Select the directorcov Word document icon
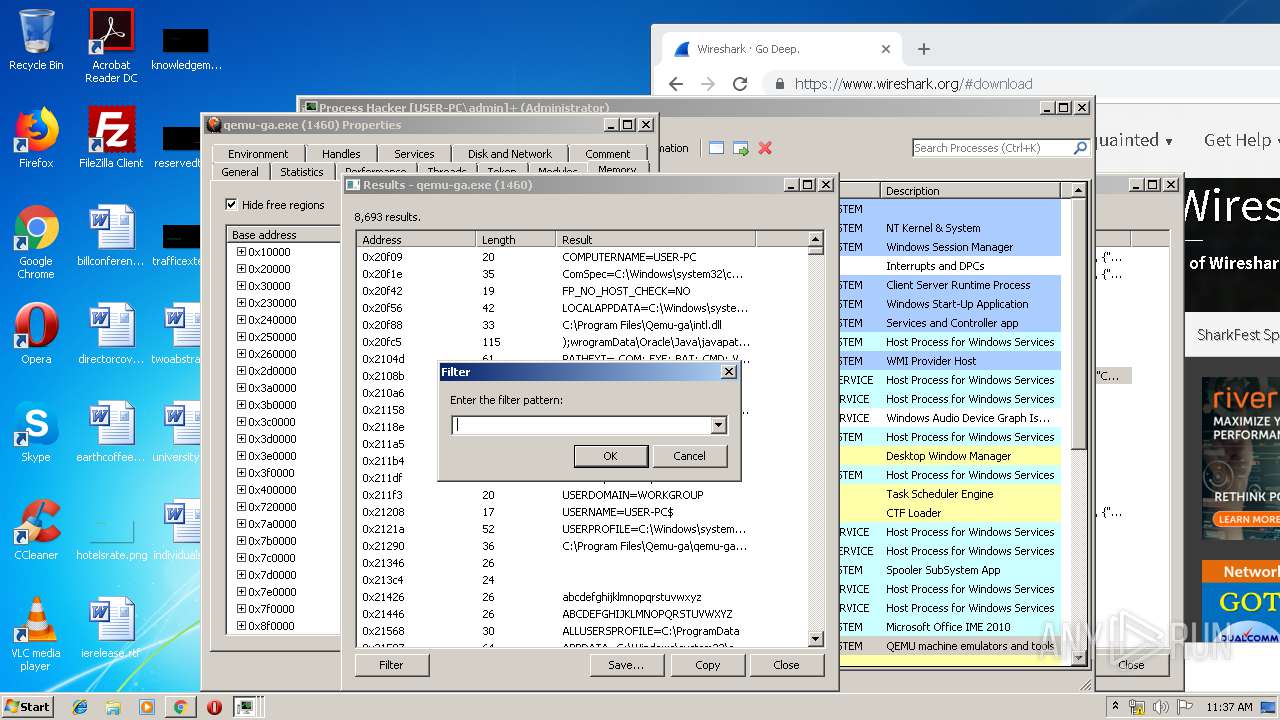1280x720 pixels. tap(111, 334)
